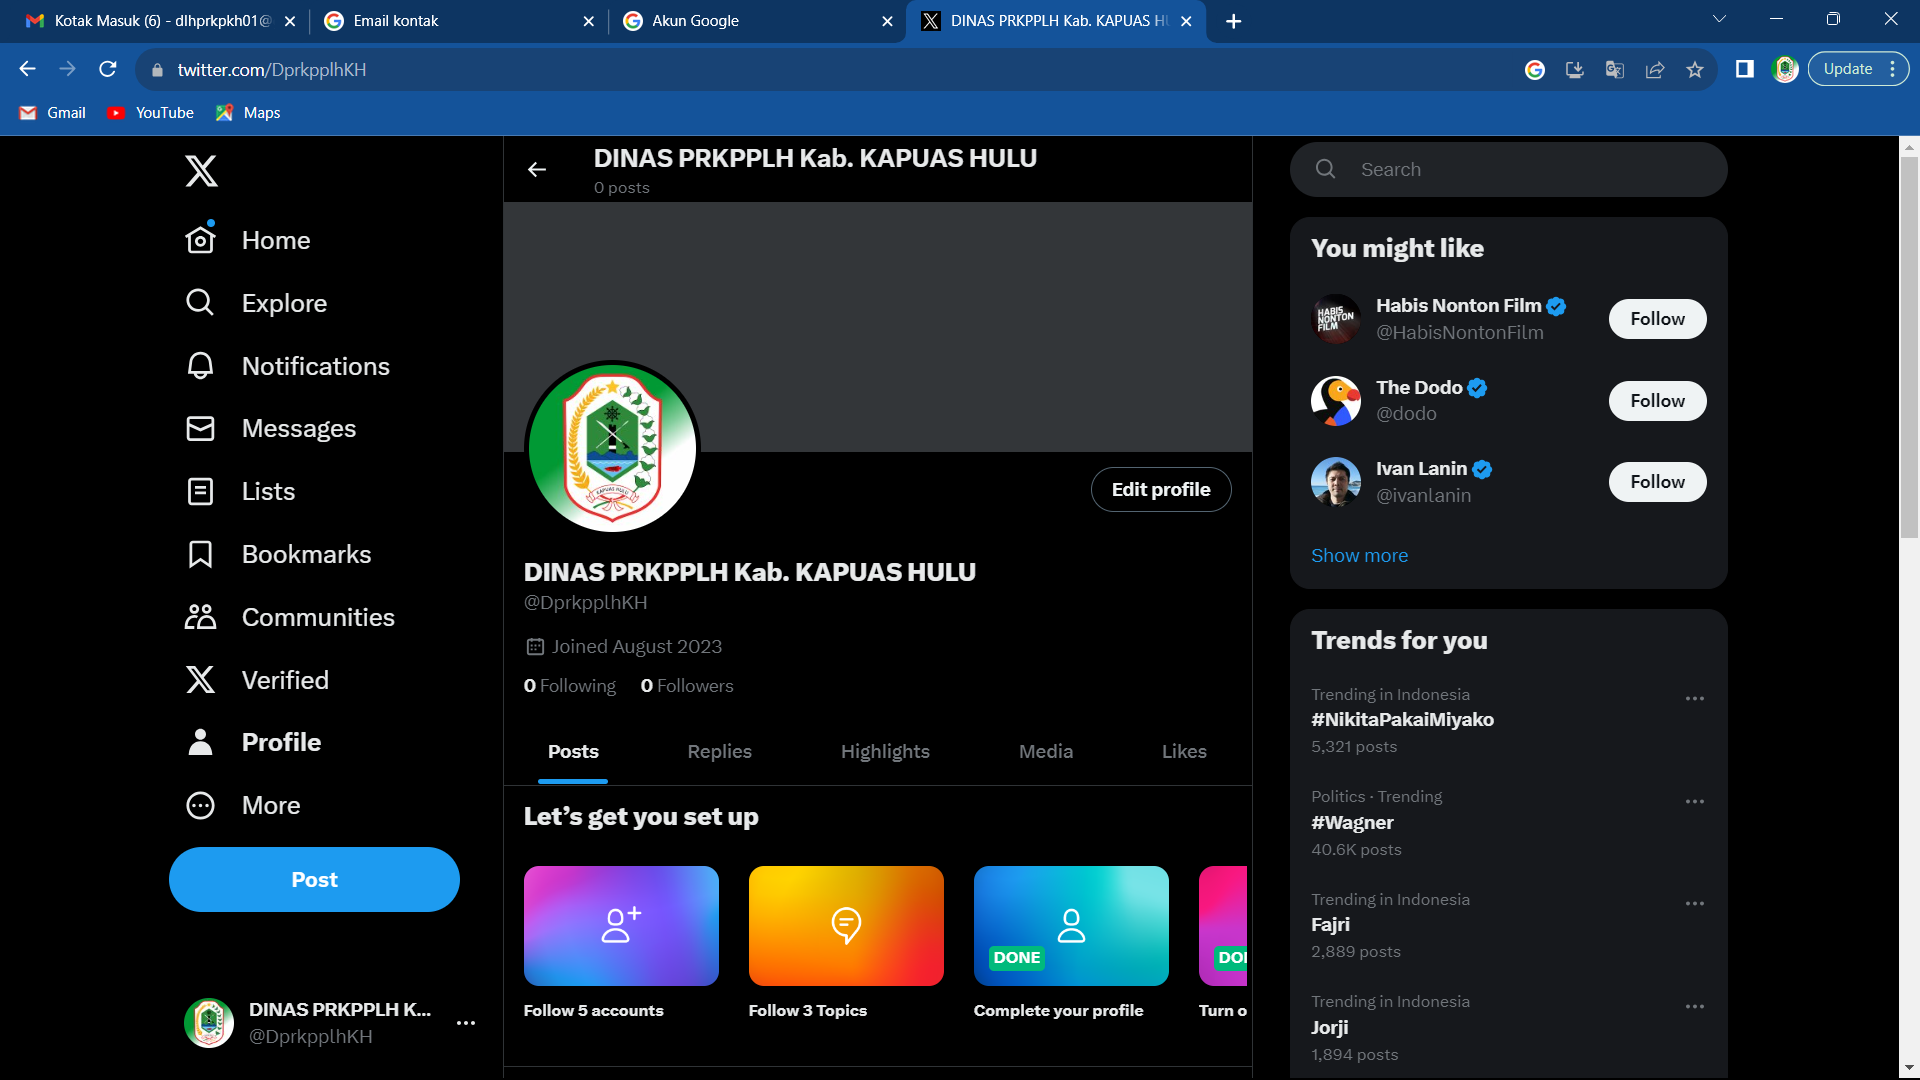Open the #NikitaPakaiMiyako trend

1403,720
